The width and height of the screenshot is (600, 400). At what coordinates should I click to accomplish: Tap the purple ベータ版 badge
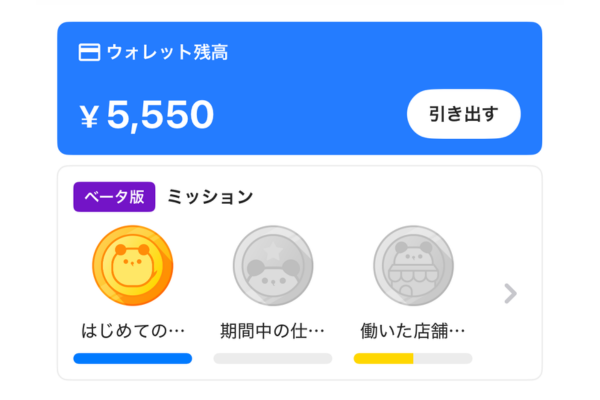pyautogui.click(x=114, y=197)
